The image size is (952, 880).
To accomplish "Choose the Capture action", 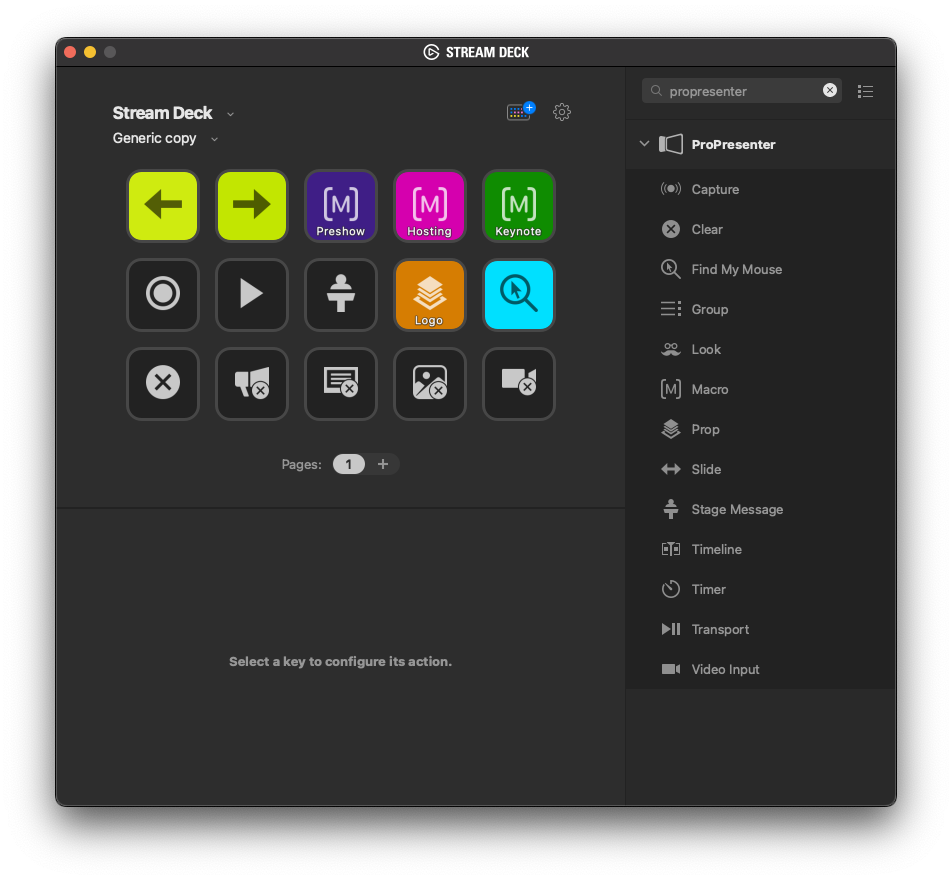I will [x=761, y=189].
